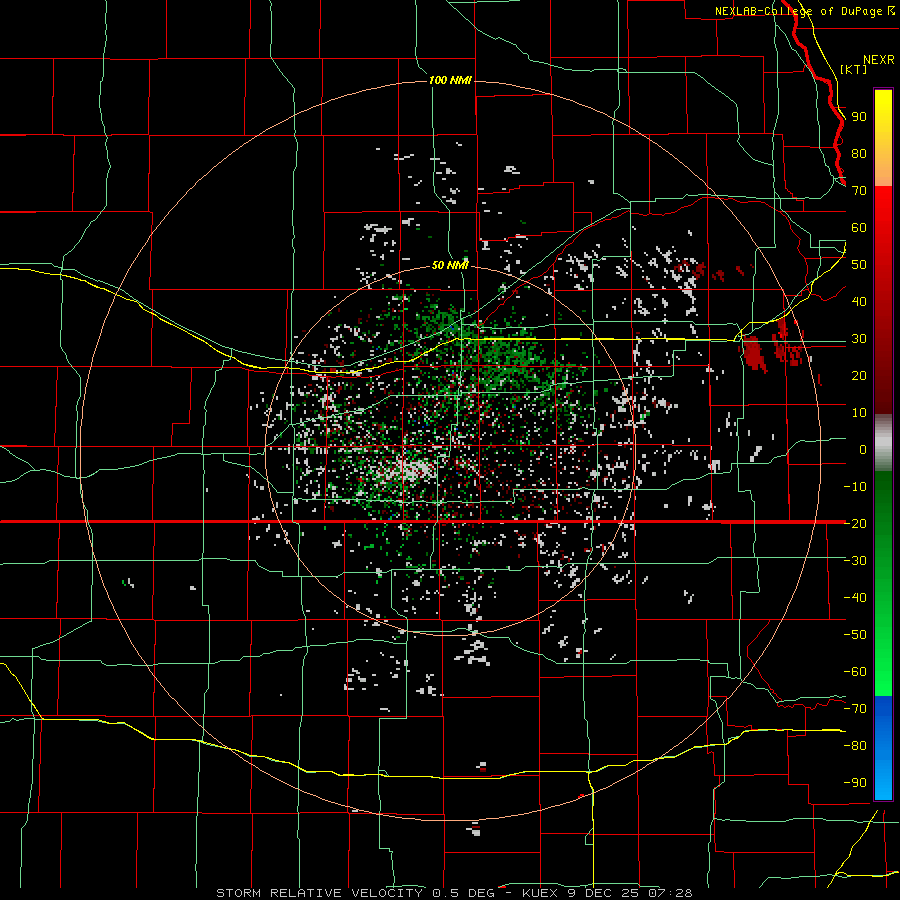The height and width of the screenshot is (900, 900).
Task: Click the 10 value on velocity scale
Action: pos(859,413)
